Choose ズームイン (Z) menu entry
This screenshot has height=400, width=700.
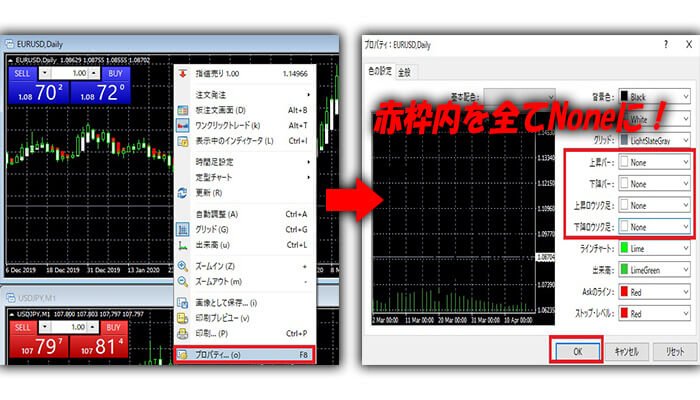245,267
